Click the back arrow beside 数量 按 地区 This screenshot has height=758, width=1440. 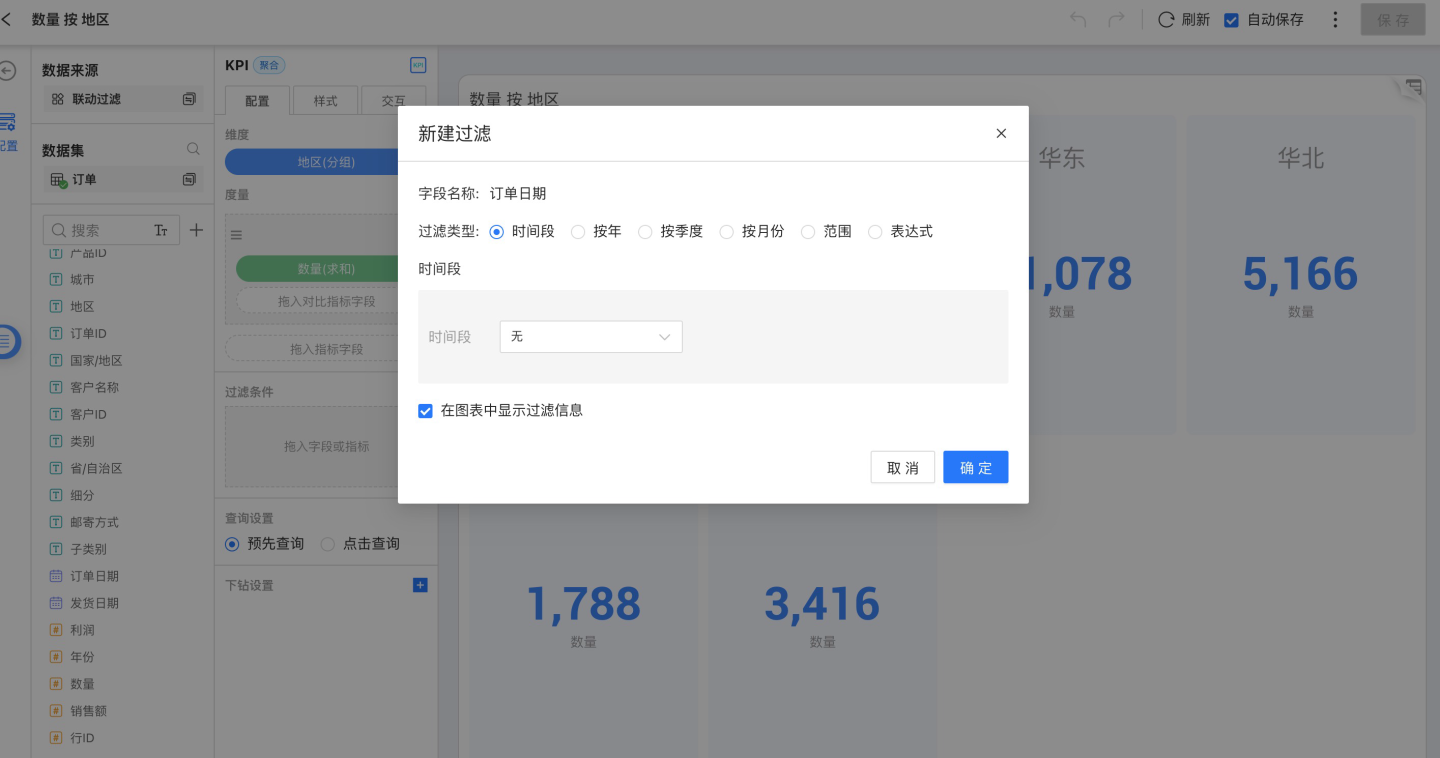(8, 19)
